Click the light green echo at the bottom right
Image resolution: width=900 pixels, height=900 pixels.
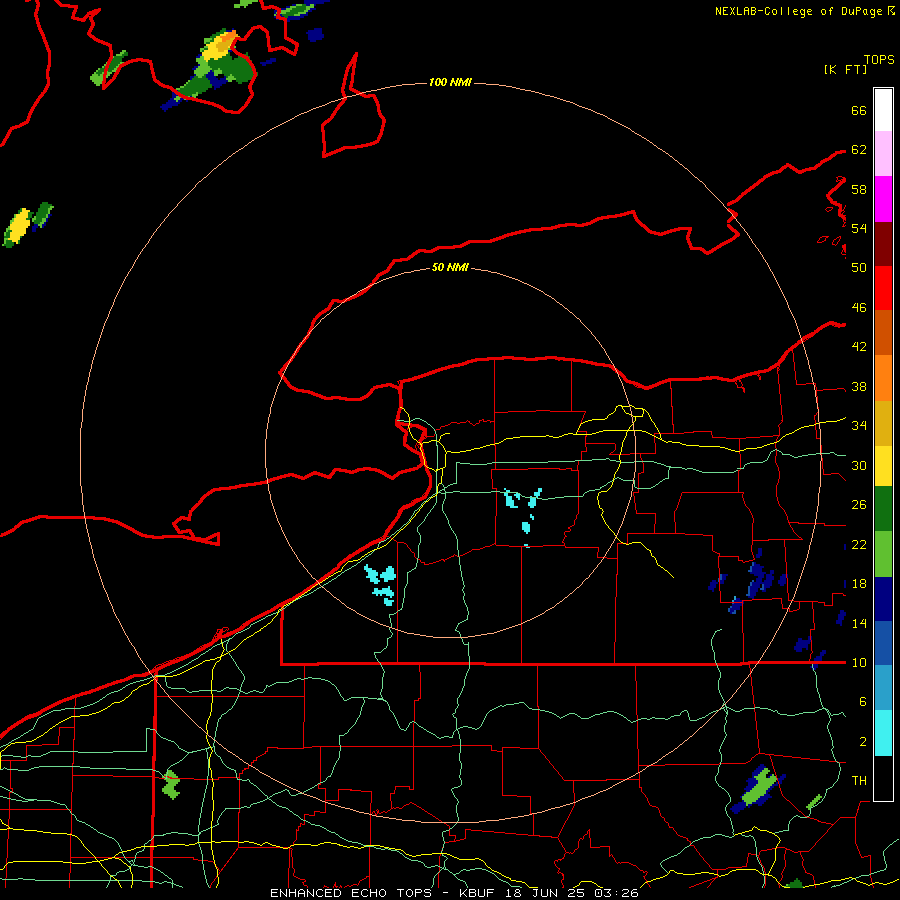click(x=759, y=787)
